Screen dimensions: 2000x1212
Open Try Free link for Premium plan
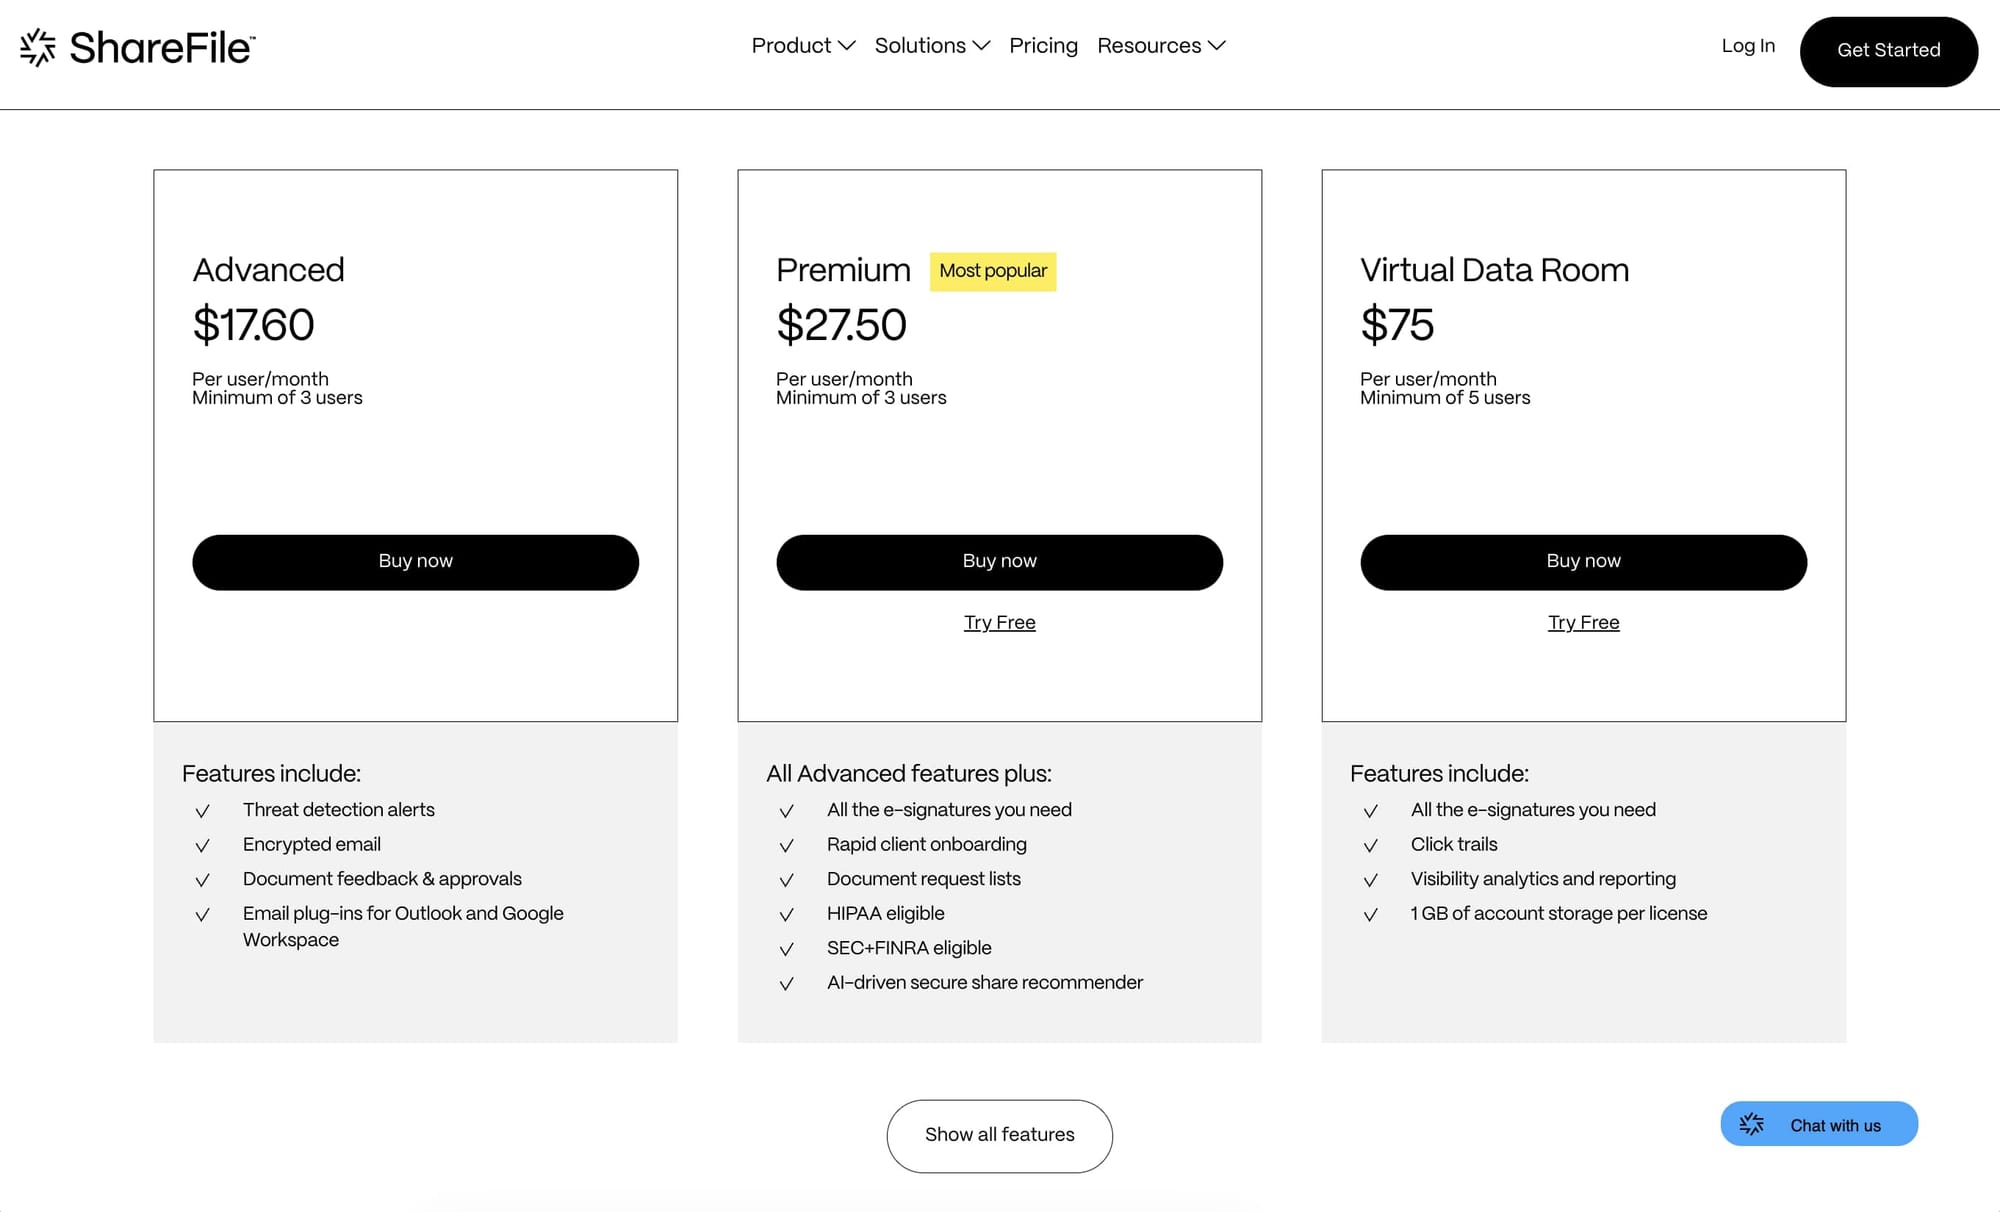(999, 622)
